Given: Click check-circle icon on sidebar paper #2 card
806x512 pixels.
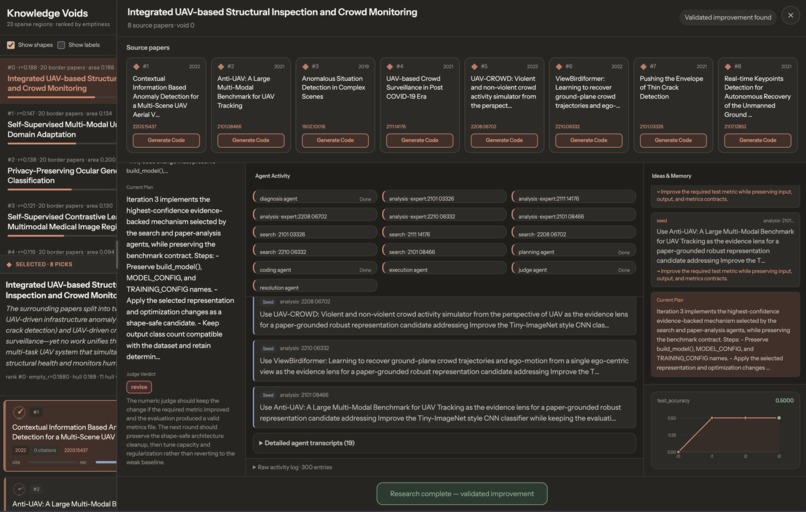Looking at the screenshot, I should [19, 489].
